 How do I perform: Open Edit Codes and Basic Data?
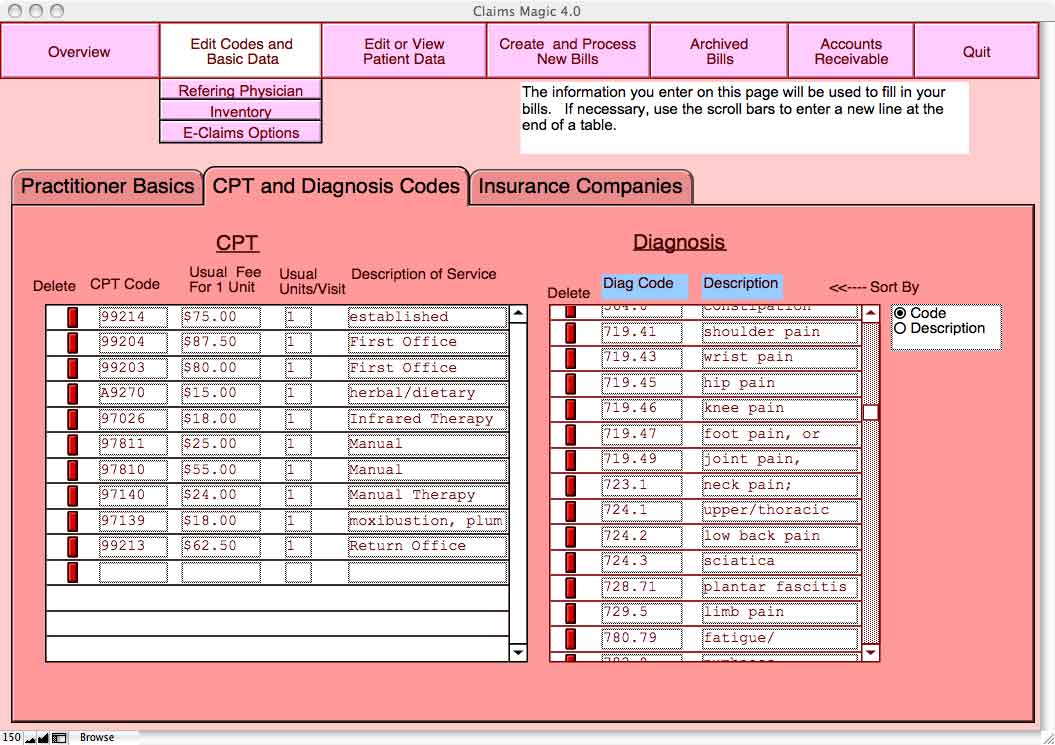click(241, 52)
